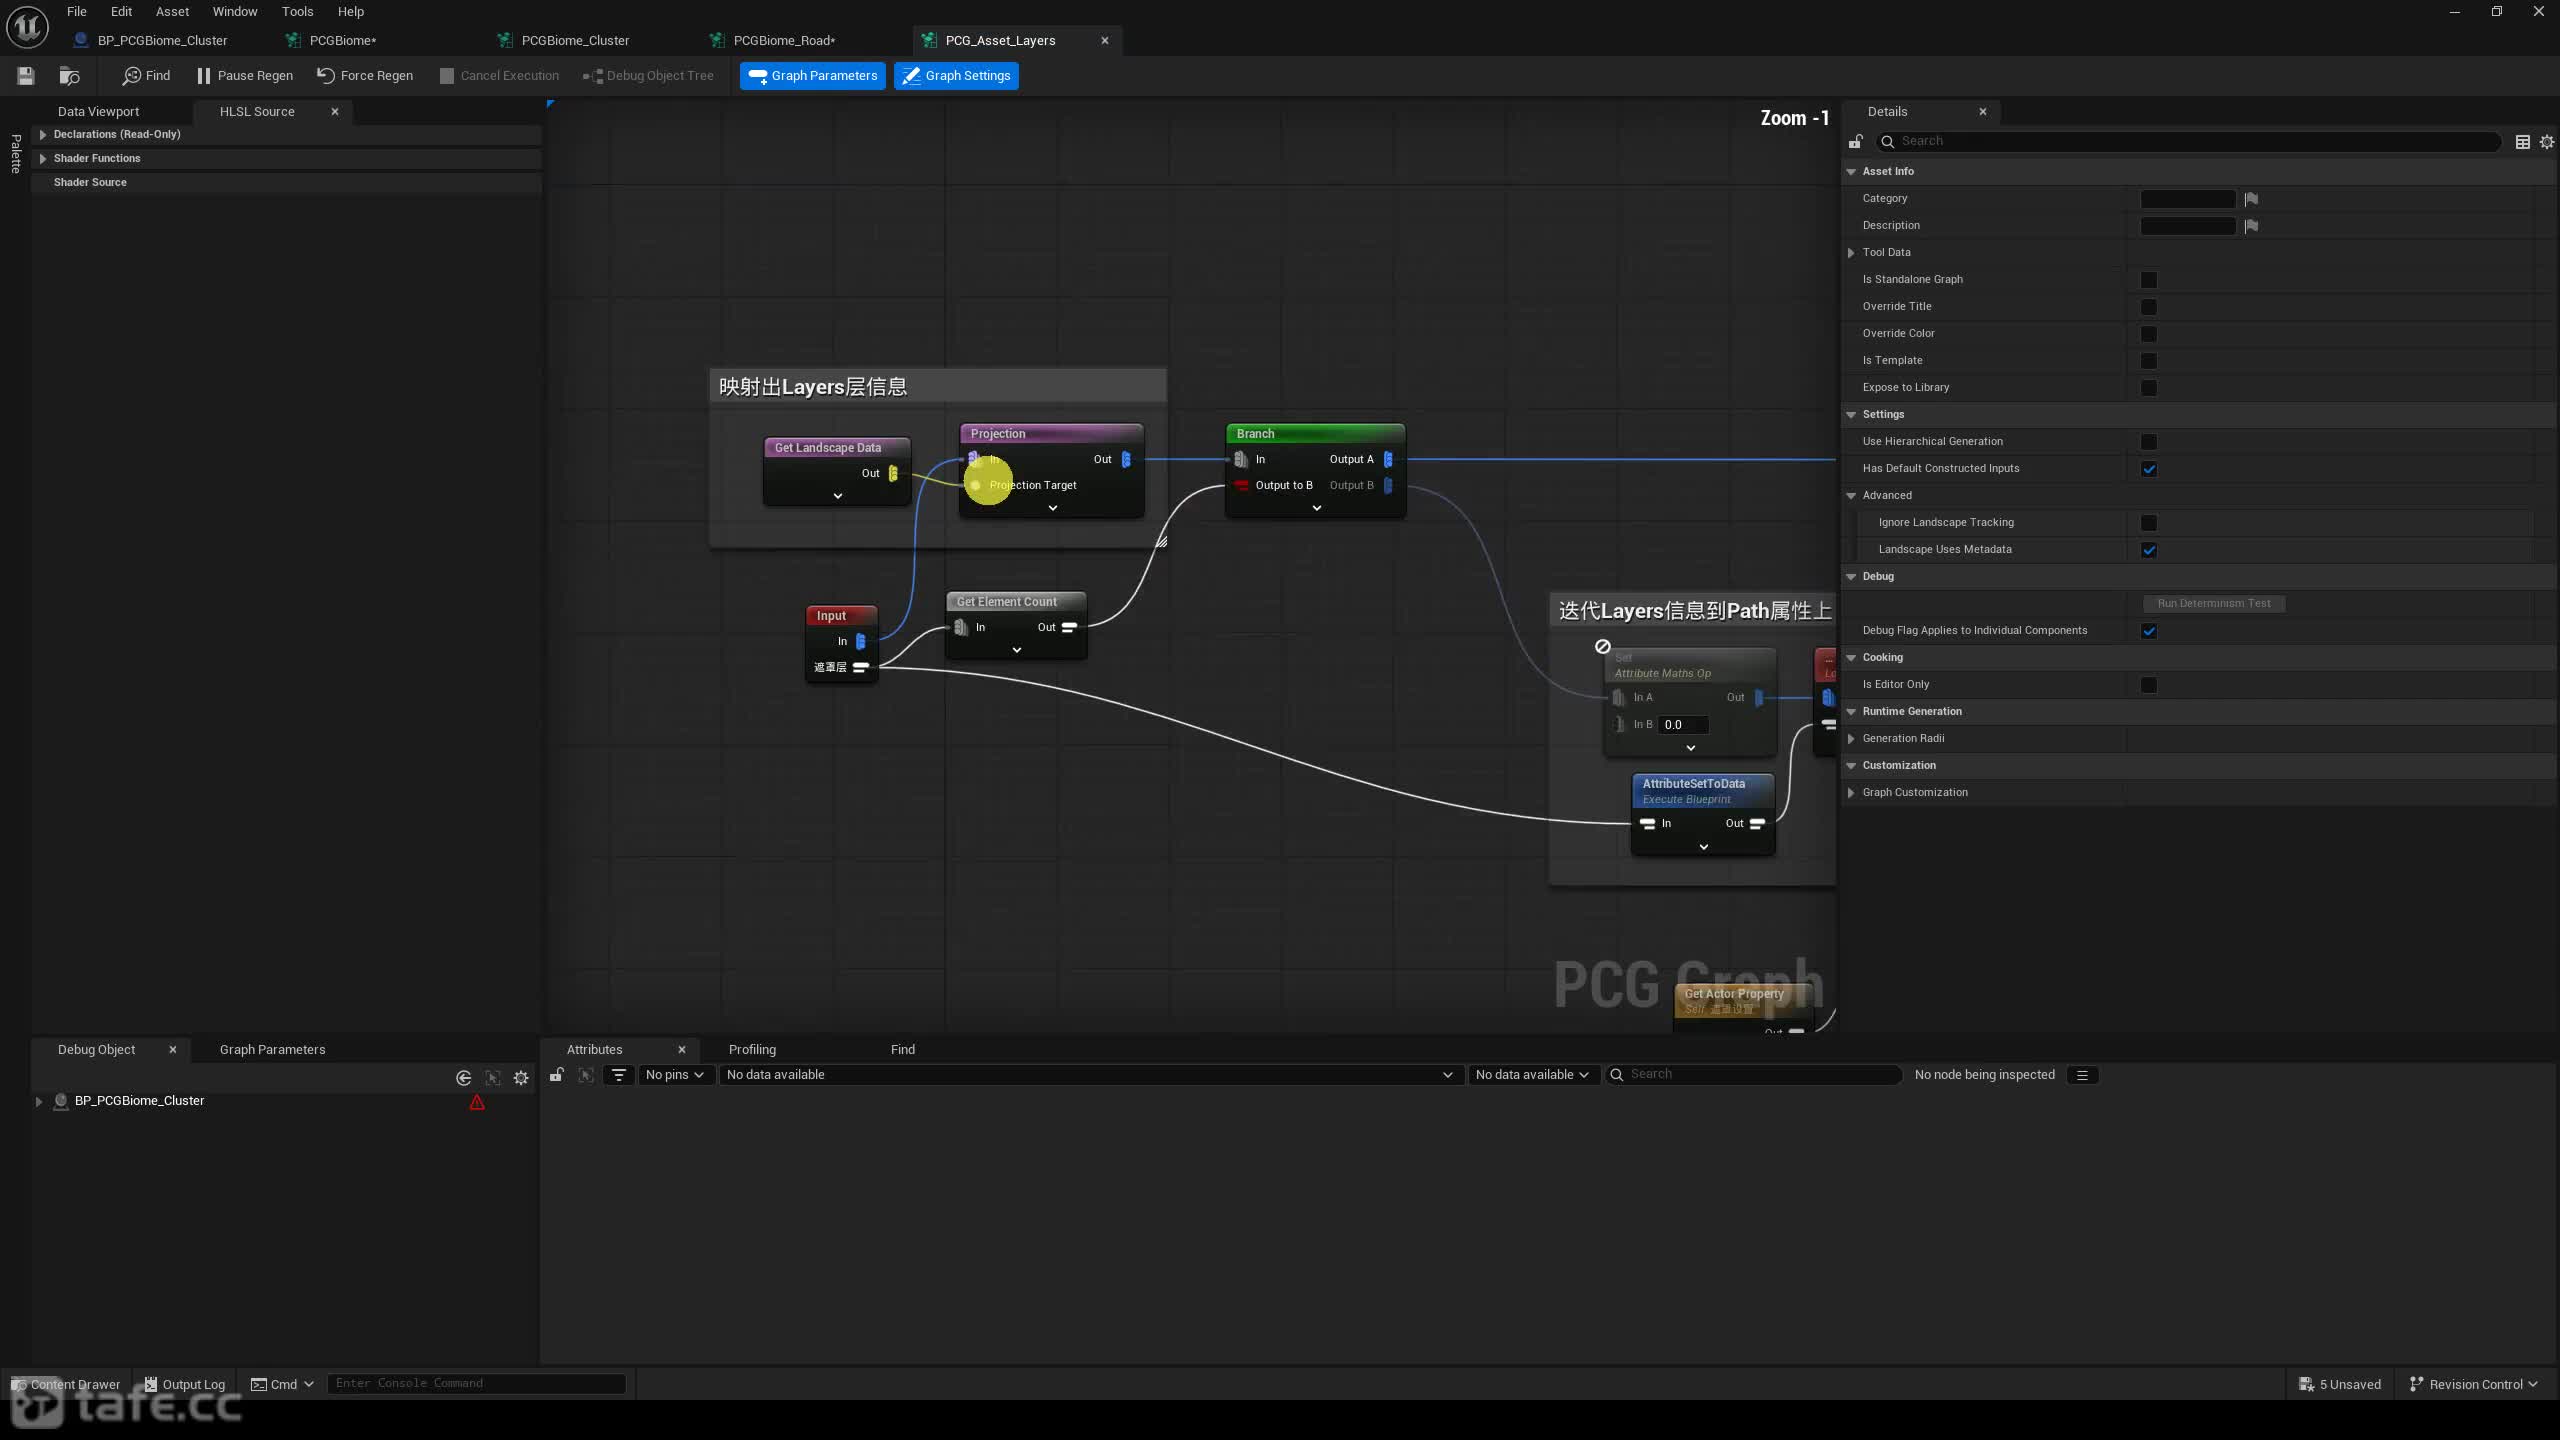Click the Details property matrix grid icon
Viewport: 2560px width, 1440px height.
(x=2522, y=142)
